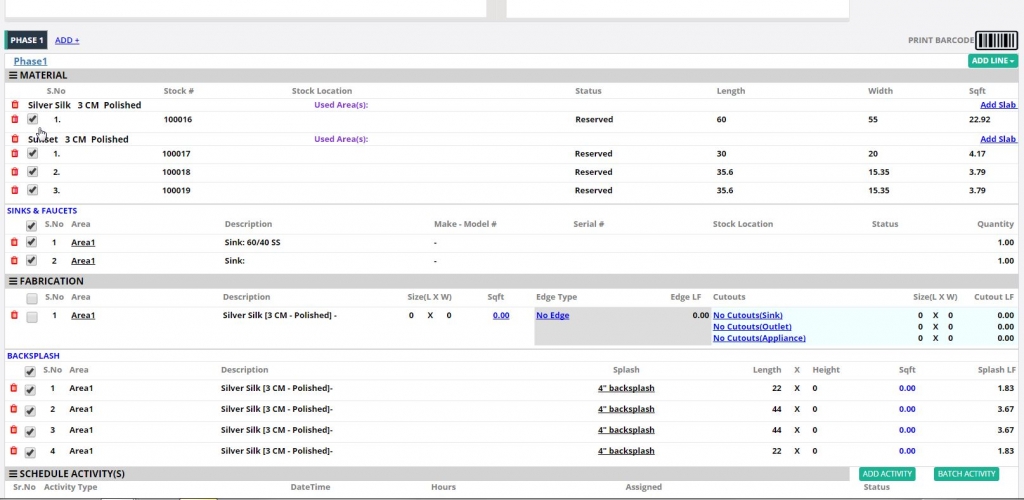Uncheck backsplash row 4 checkbox
Image resolution: width=1024 pixels, height=500 pixels.
(x=30, y=452)
